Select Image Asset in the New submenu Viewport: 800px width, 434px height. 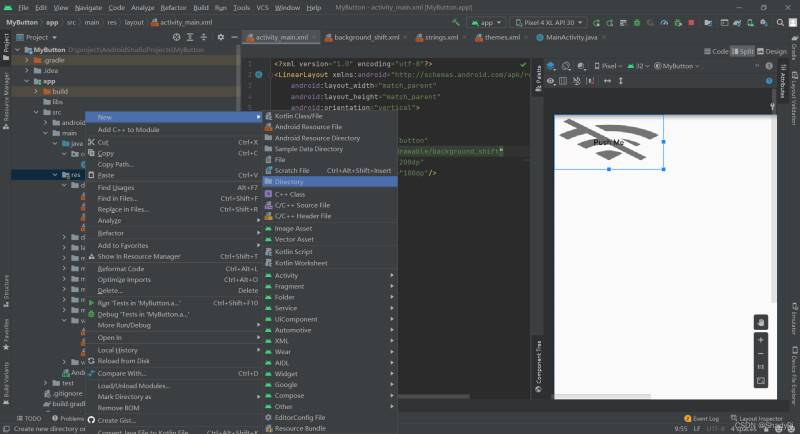coord(294,228)
